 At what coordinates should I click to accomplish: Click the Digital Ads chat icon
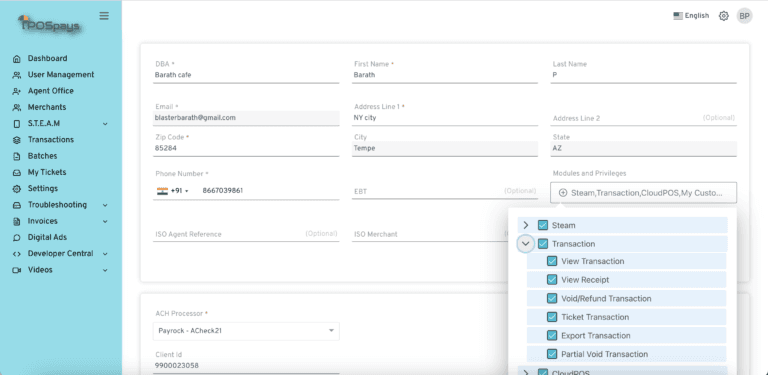[17, 237]
